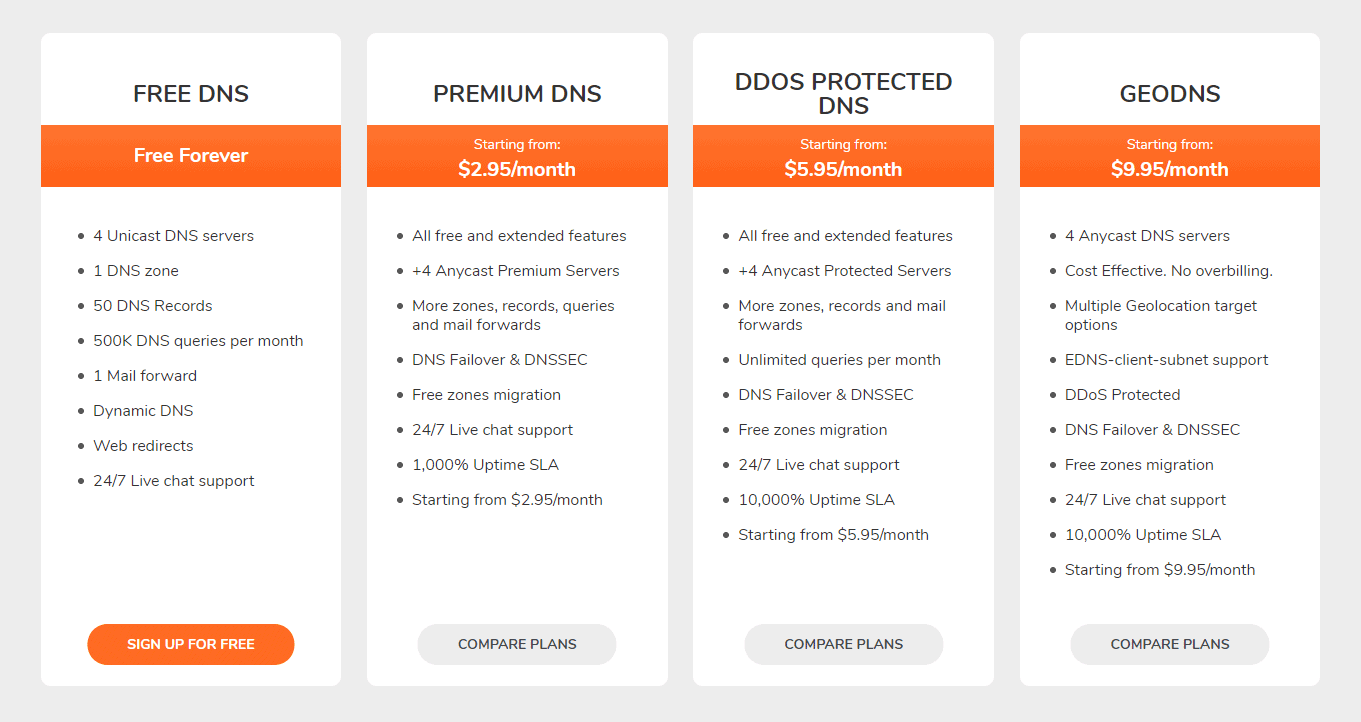Screen dimensions: 1361x722
Task: Click the Free zones migration item
Action: [486, 394]
